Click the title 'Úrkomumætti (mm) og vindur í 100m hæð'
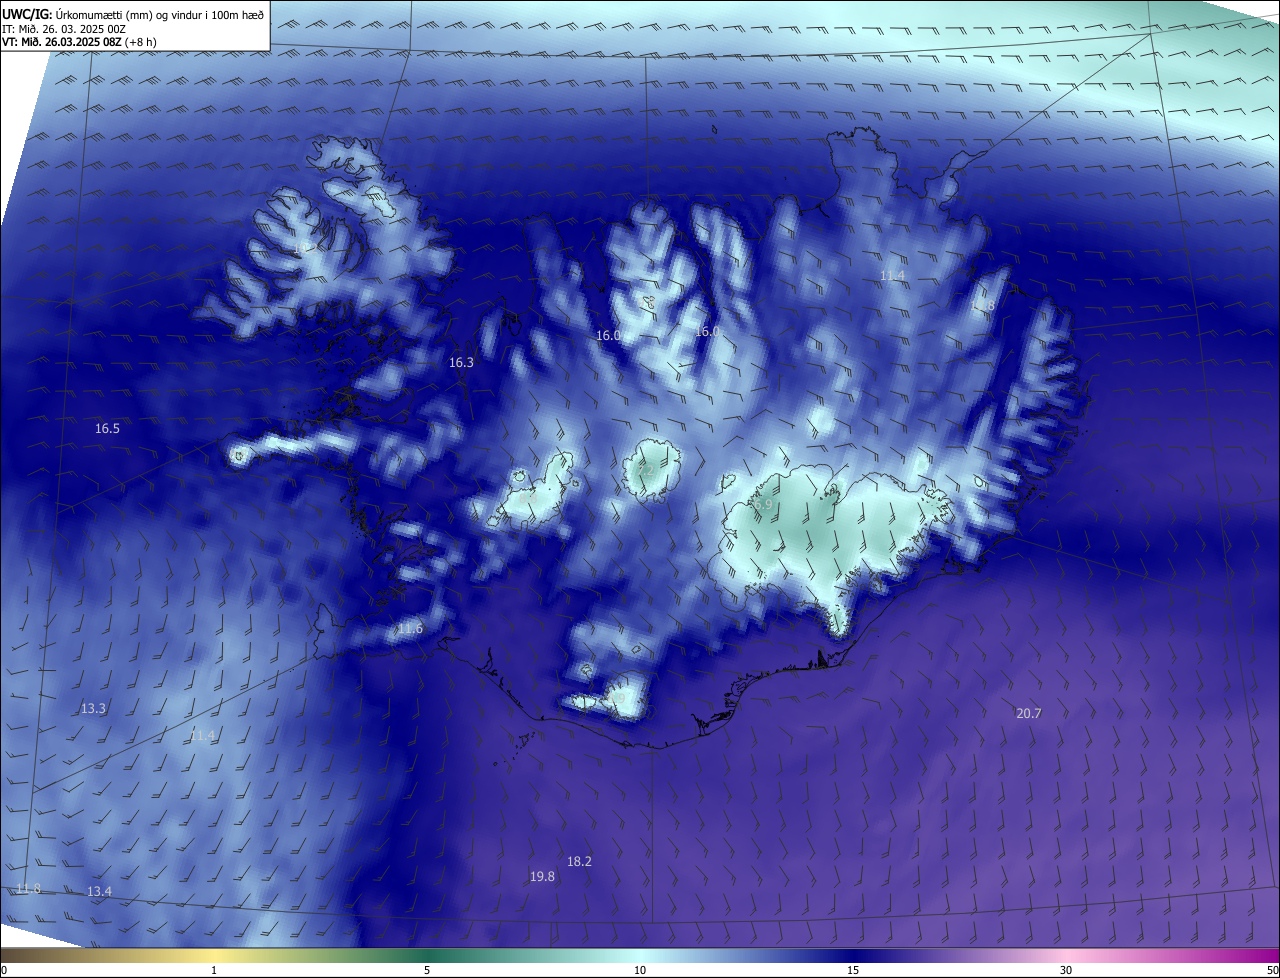Viewport: 1280px width, 978px height. point(160,14)
